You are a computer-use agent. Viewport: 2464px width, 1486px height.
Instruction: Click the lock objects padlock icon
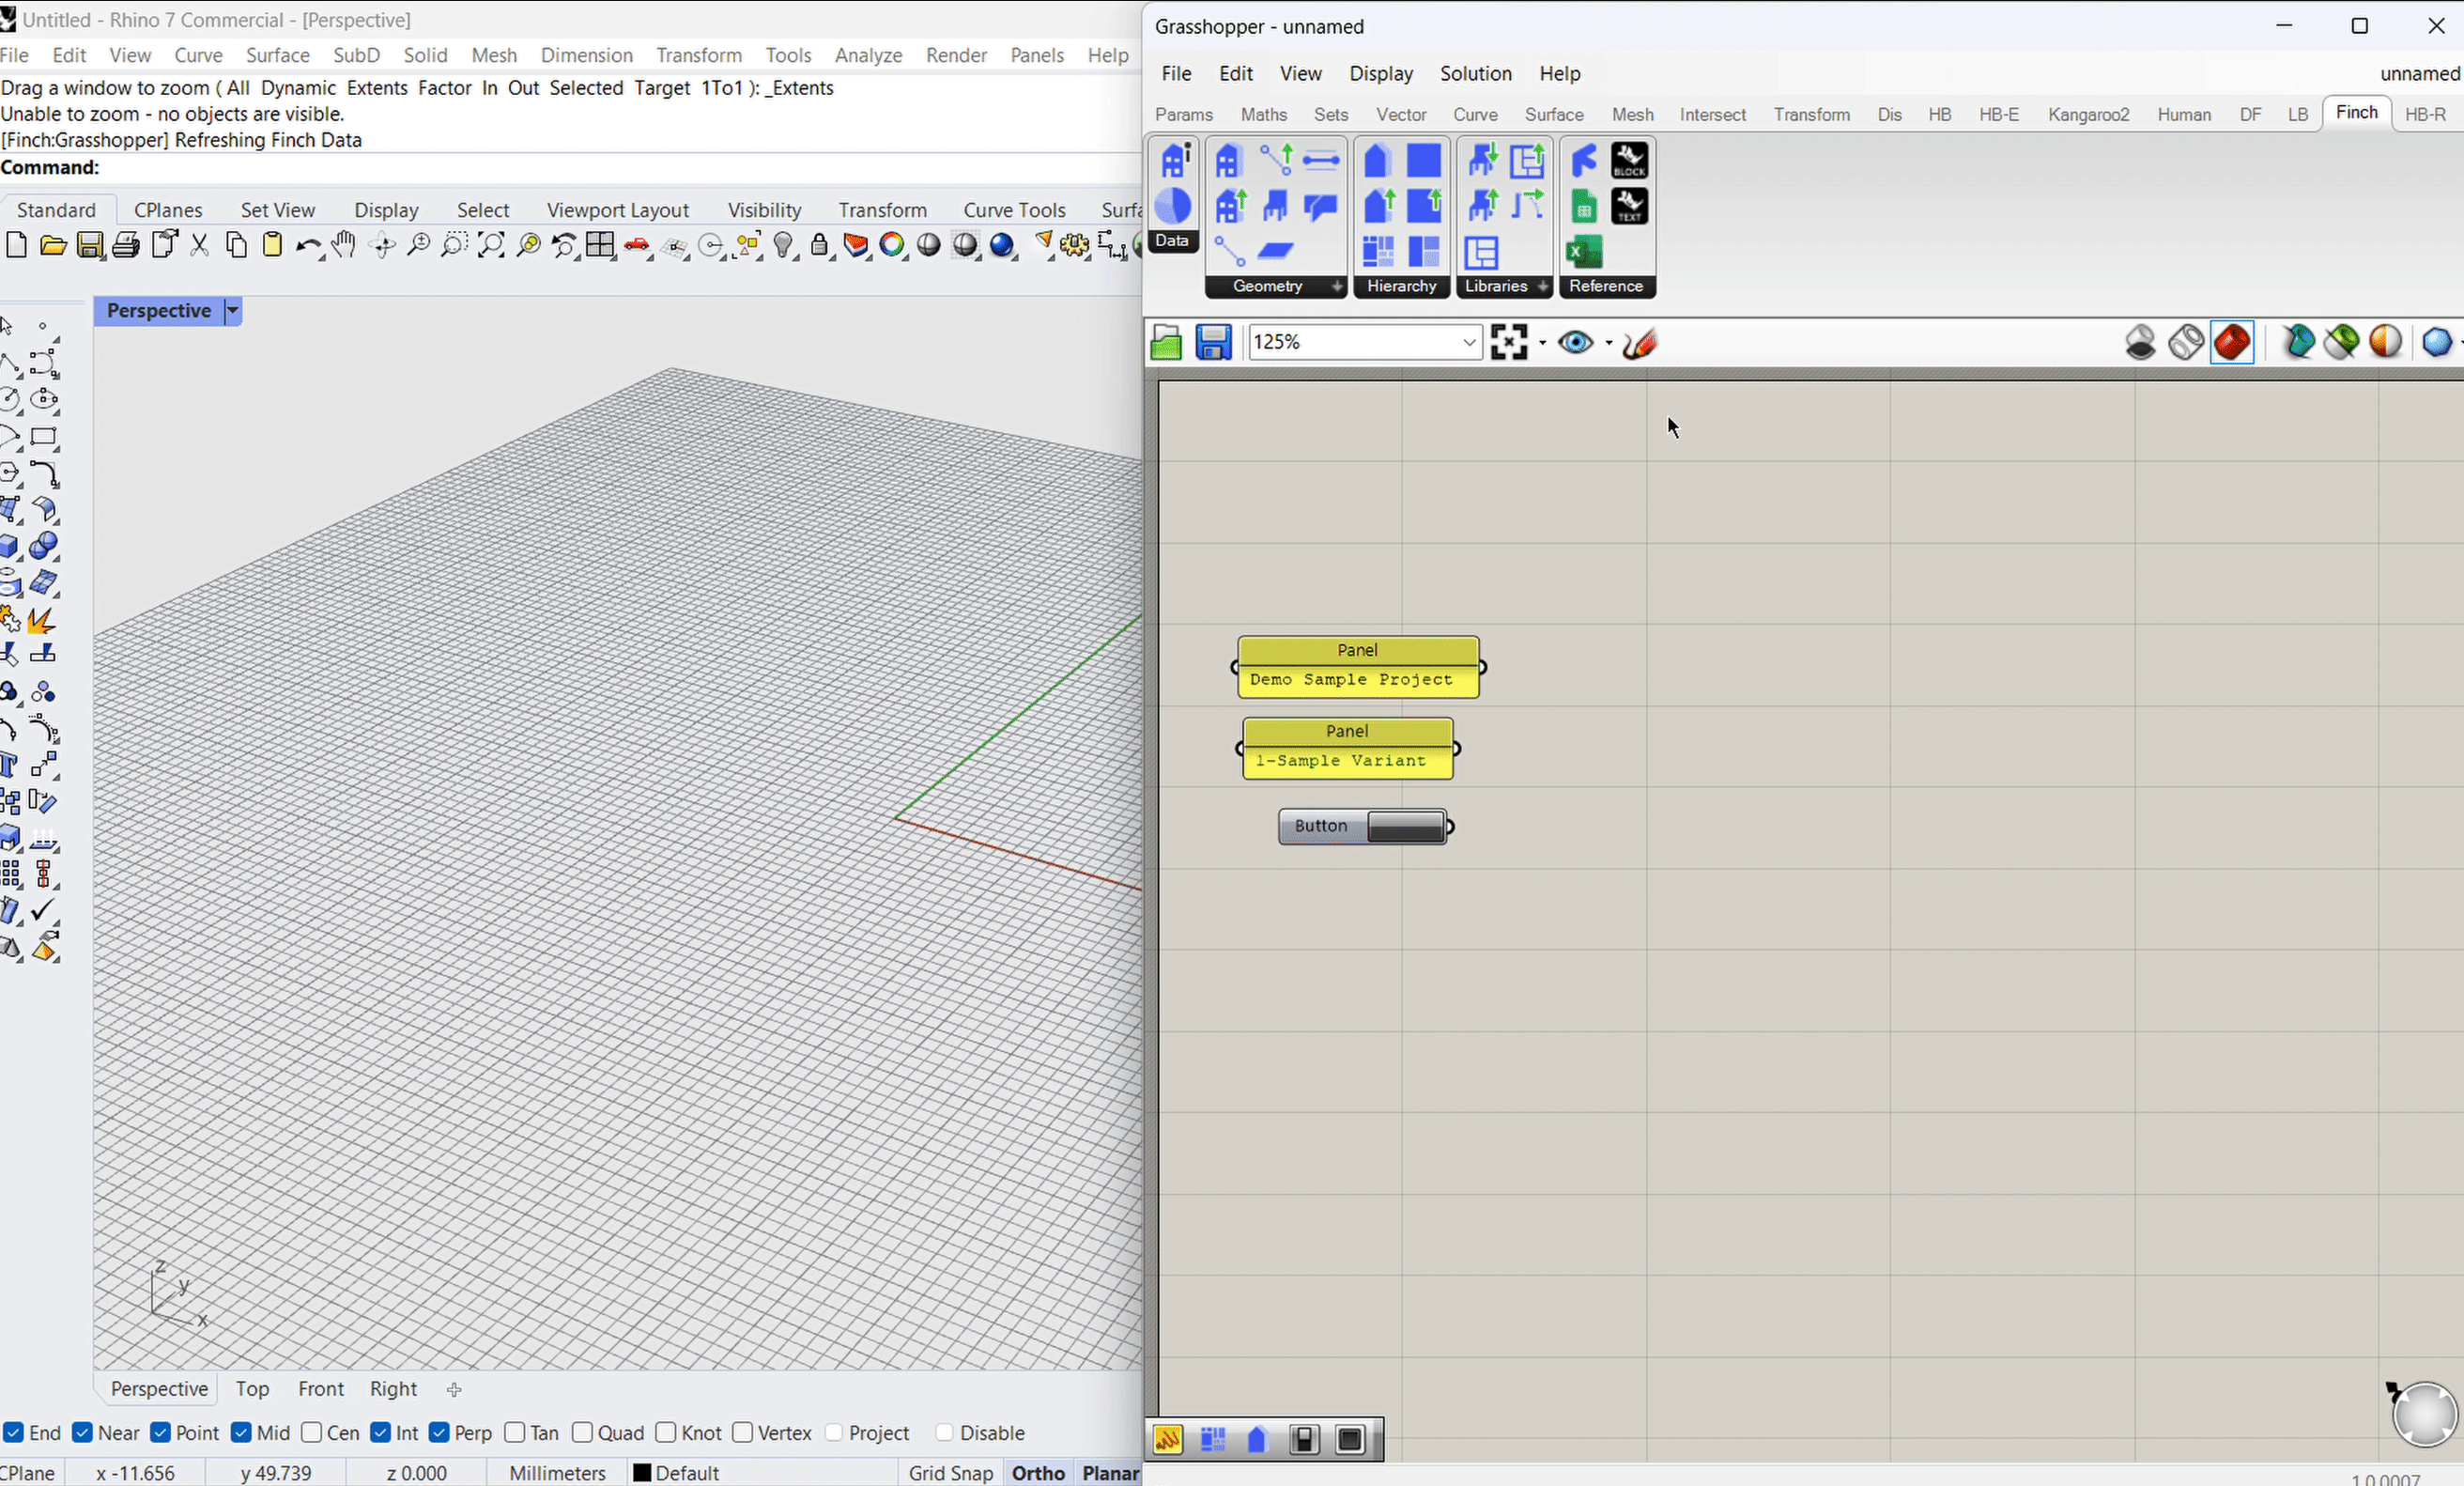(x=819, y=245)
